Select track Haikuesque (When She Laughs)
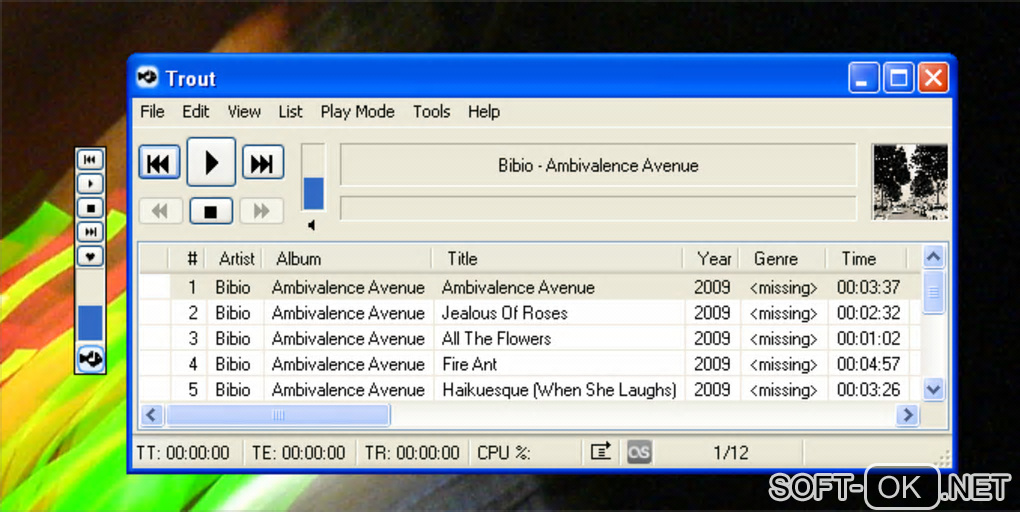1020x512 pixels. point(559,390)
